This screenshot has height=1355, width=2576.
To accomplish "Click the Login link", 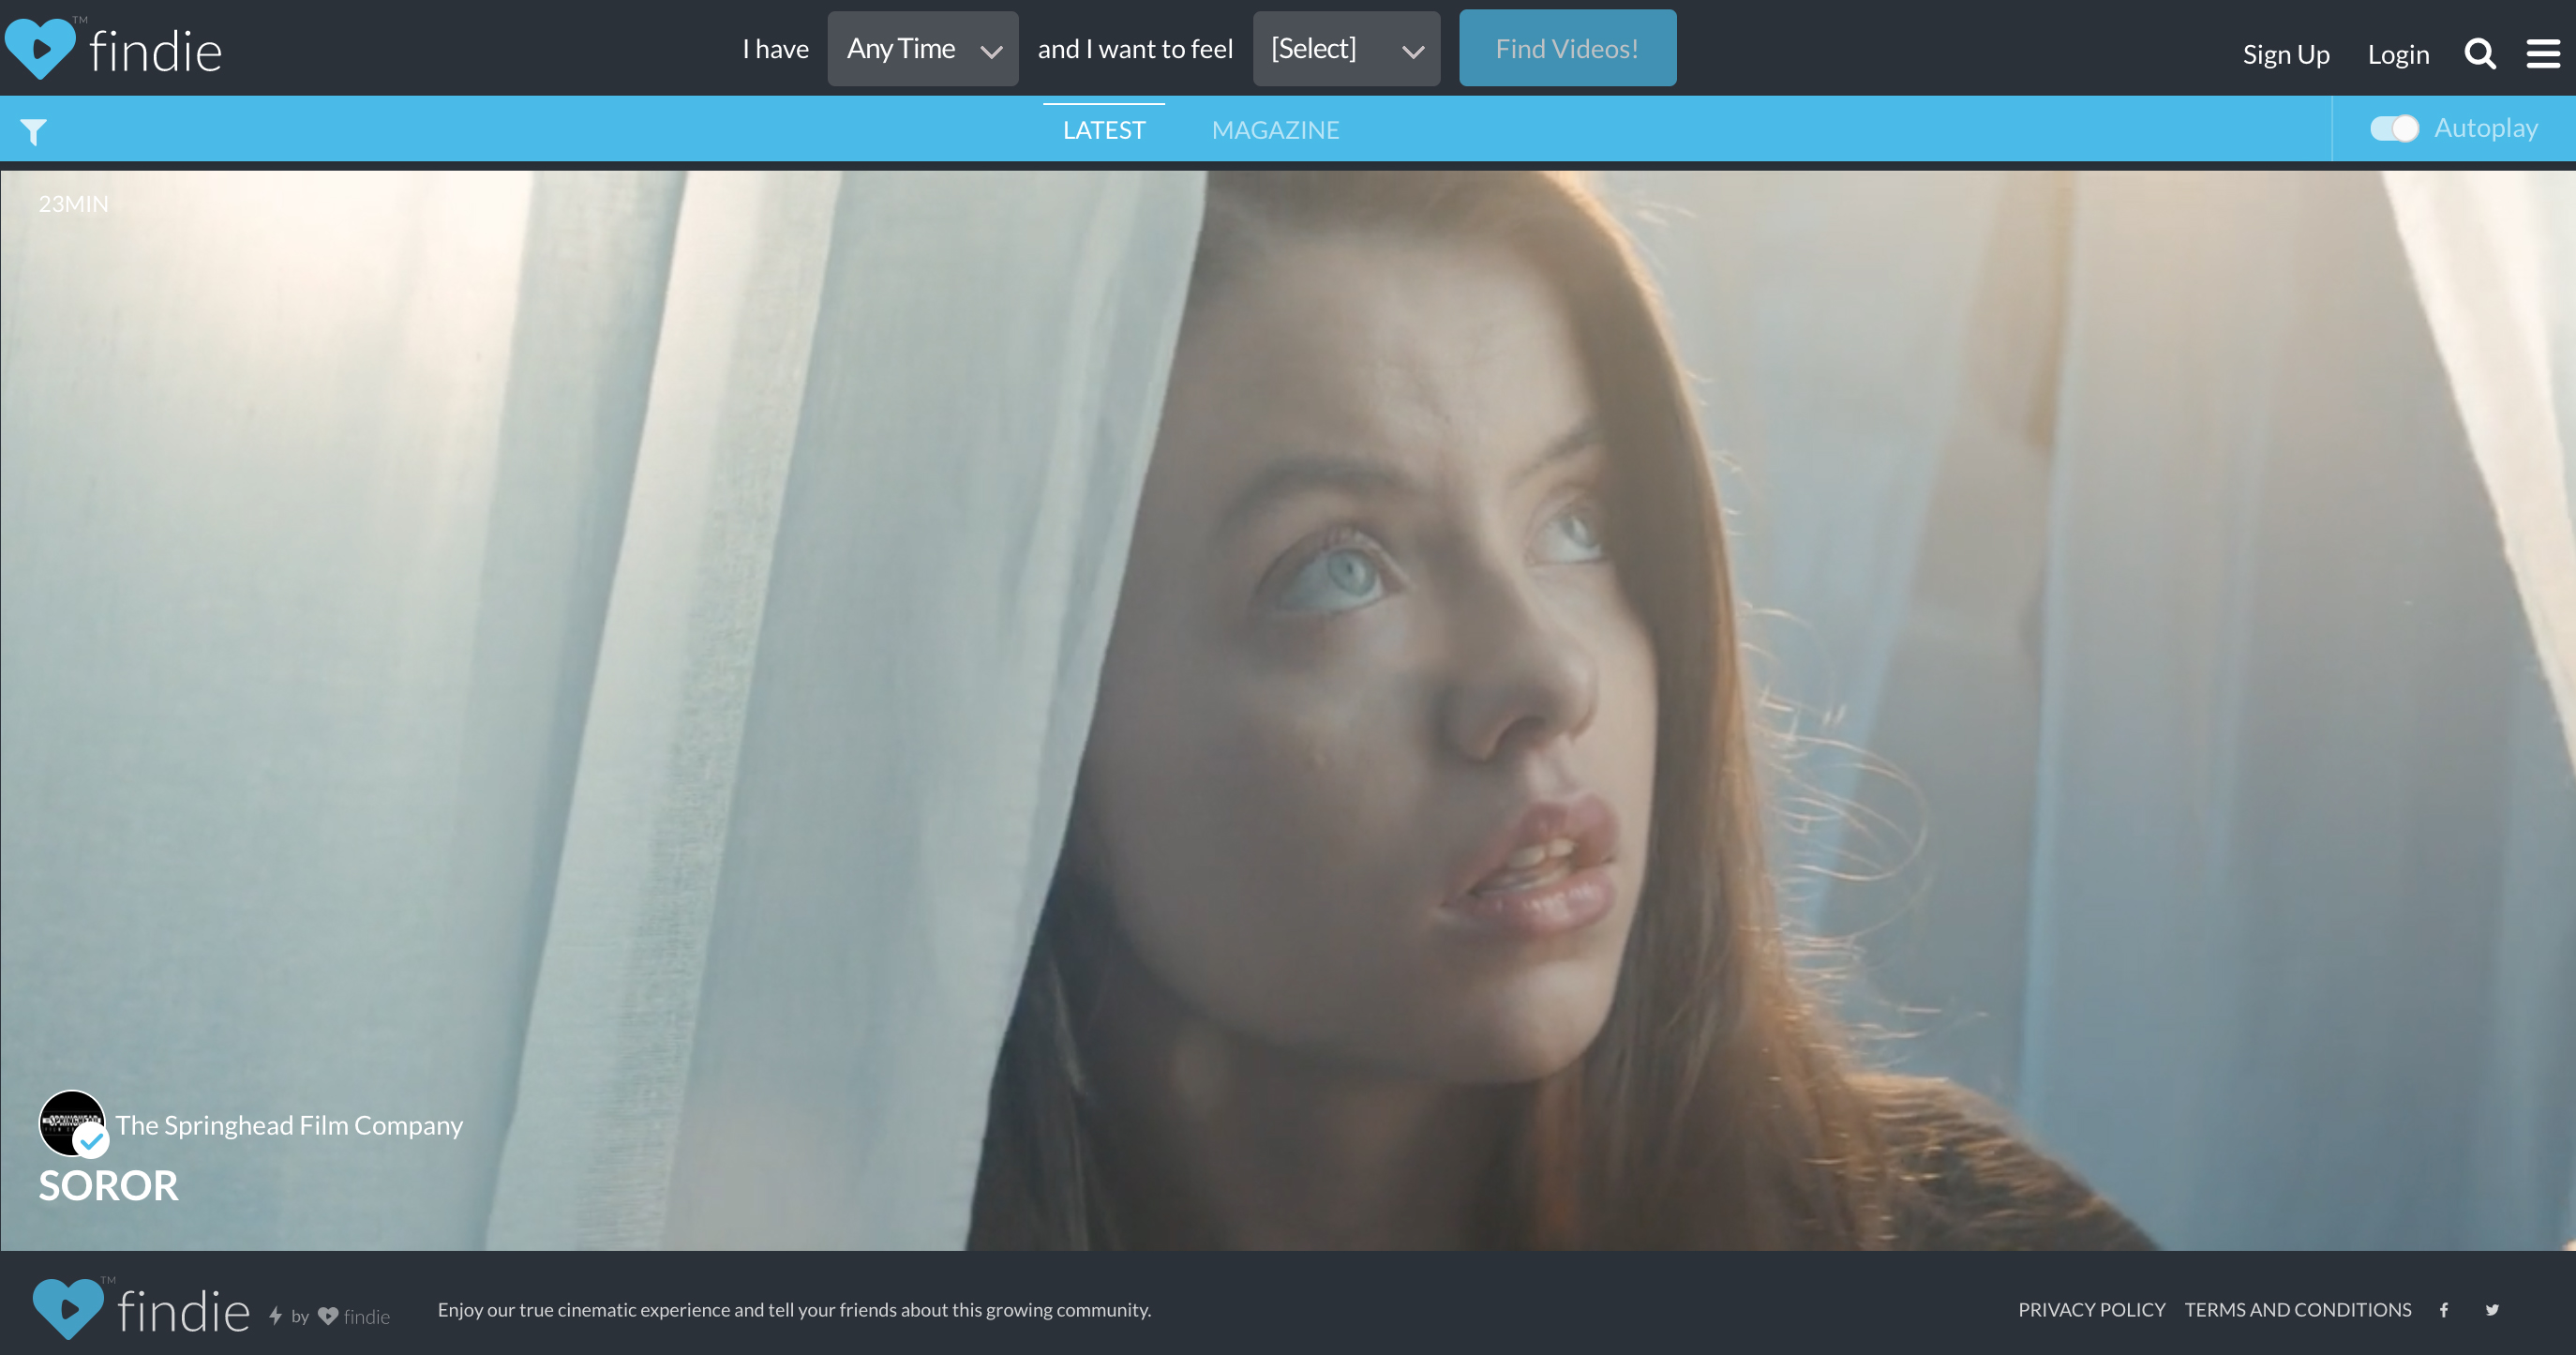I will point(2397,55).
